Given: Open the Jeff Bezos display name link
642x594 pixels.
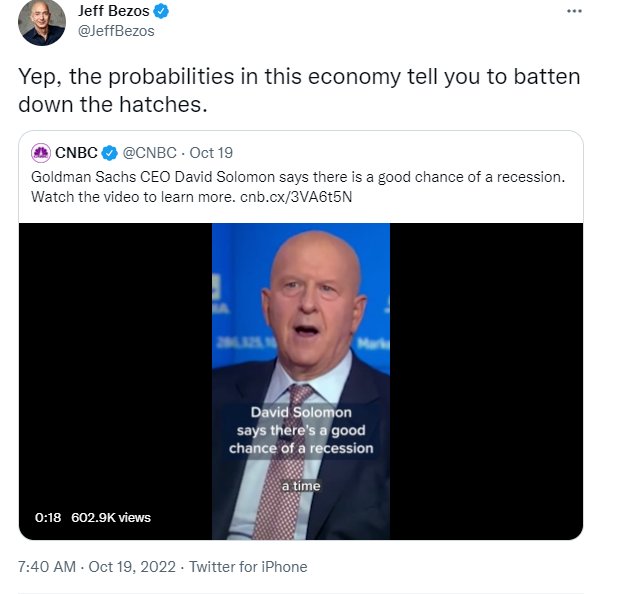Looking at the screenshot, I should pos(113,12).
